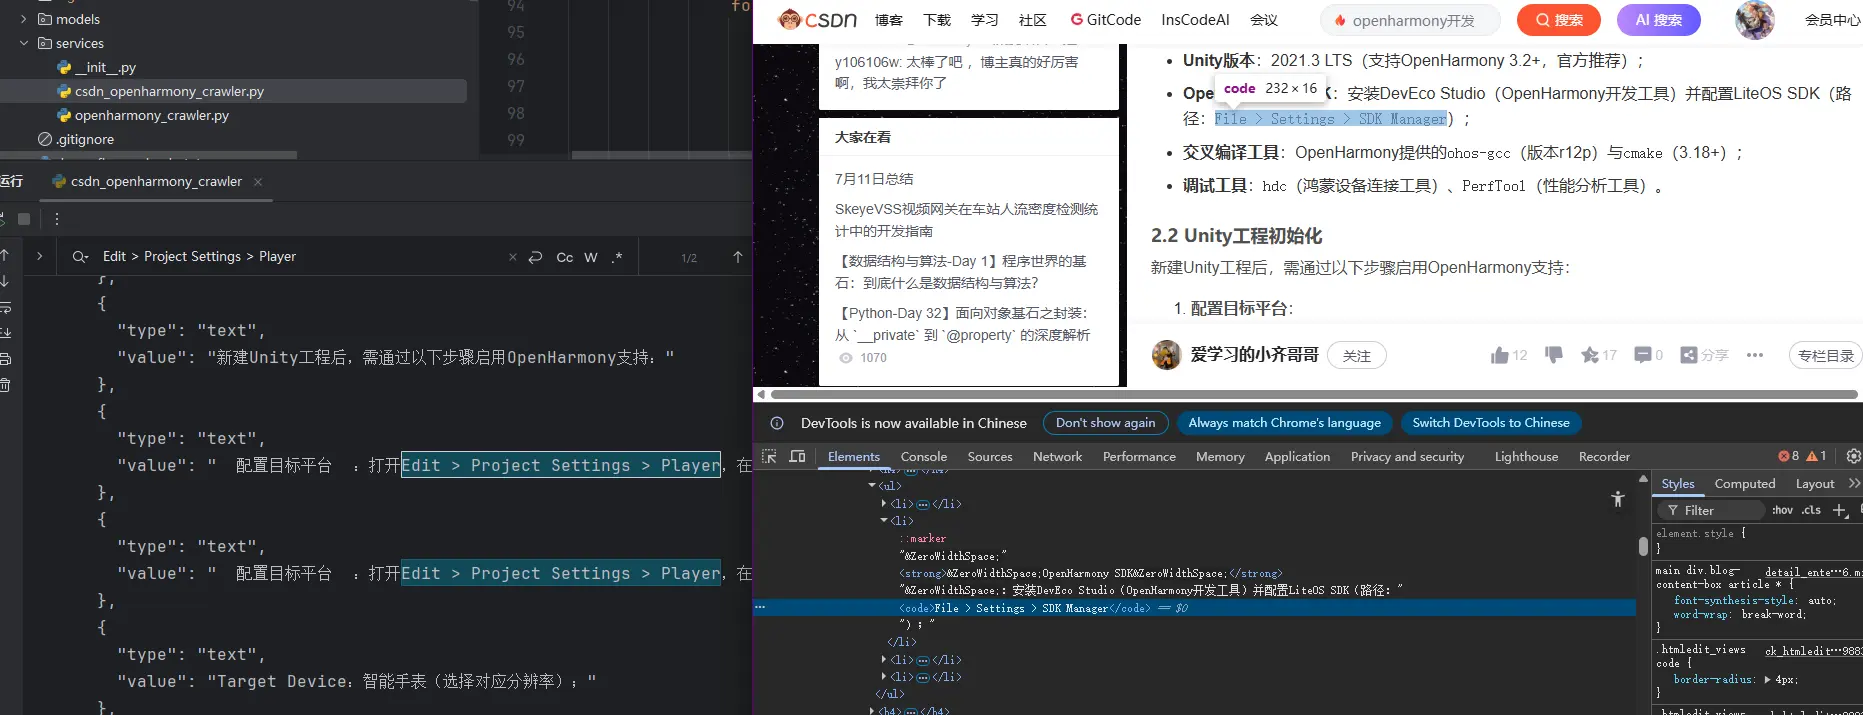1863x715 pixels.
Task: Switch to the Console tab in DevTools
Action: (923, 456)
